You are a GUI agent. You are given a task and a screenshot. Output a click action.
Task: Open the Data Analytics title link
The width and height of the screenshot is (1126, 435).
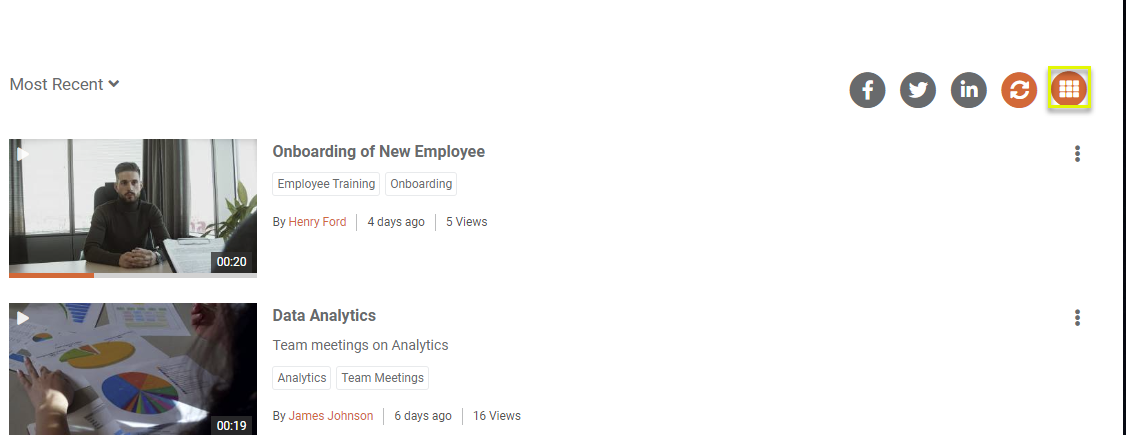tap(324, 316)
